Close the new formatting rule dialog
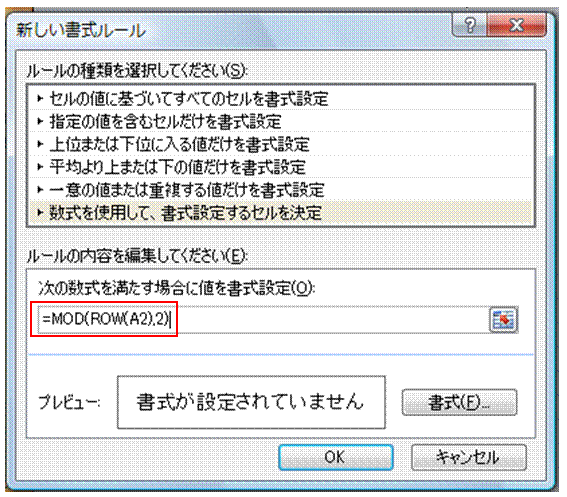Image resolution: width=567 pixels, height=497 pixels. tap(516, 25)
